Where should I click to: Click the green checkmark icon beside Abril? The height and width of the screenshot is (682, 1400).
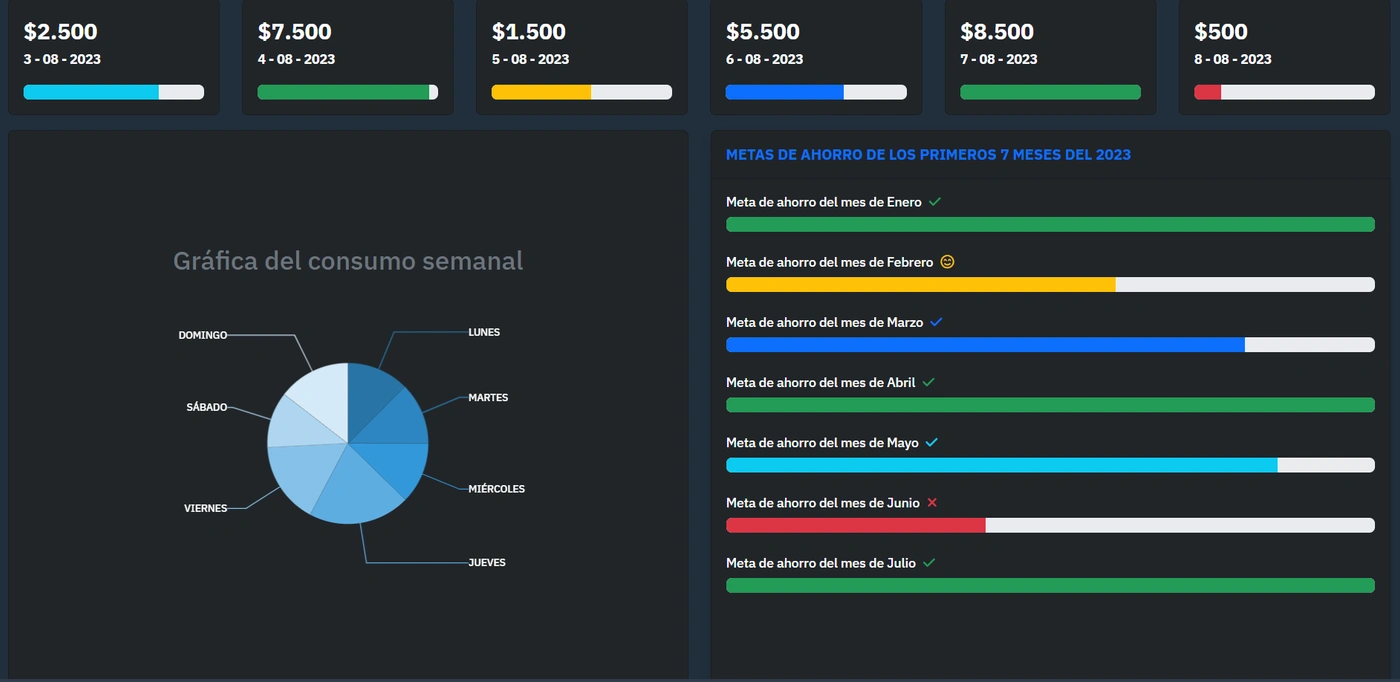click(929, 382)
